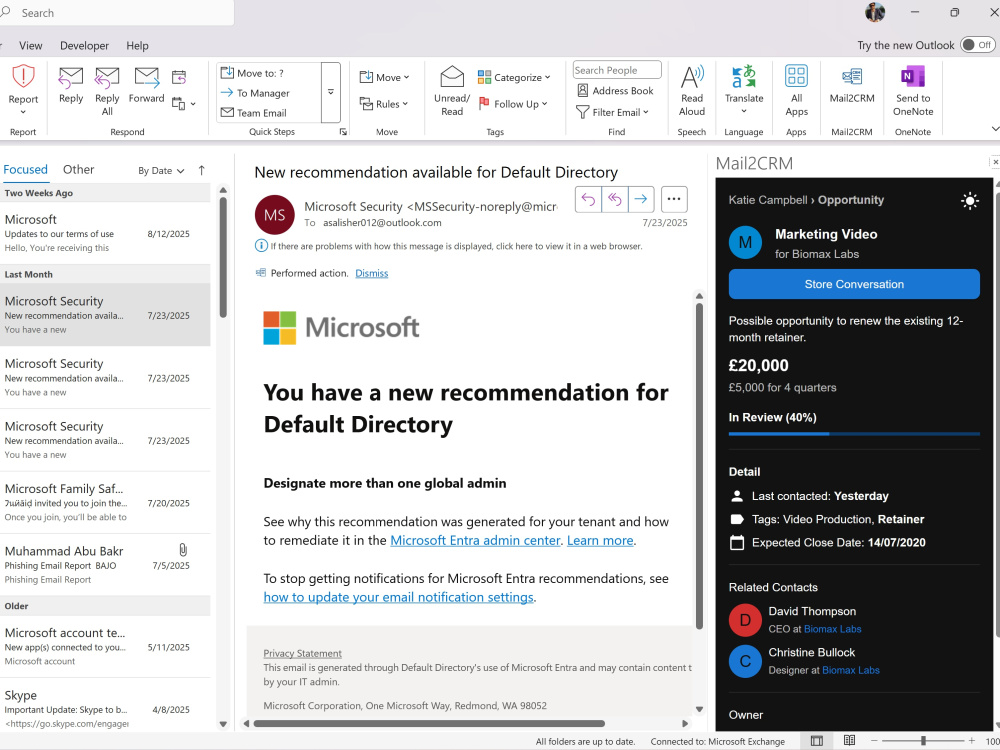Click Biomax Labs link under David Thompson

coord(832,629)
